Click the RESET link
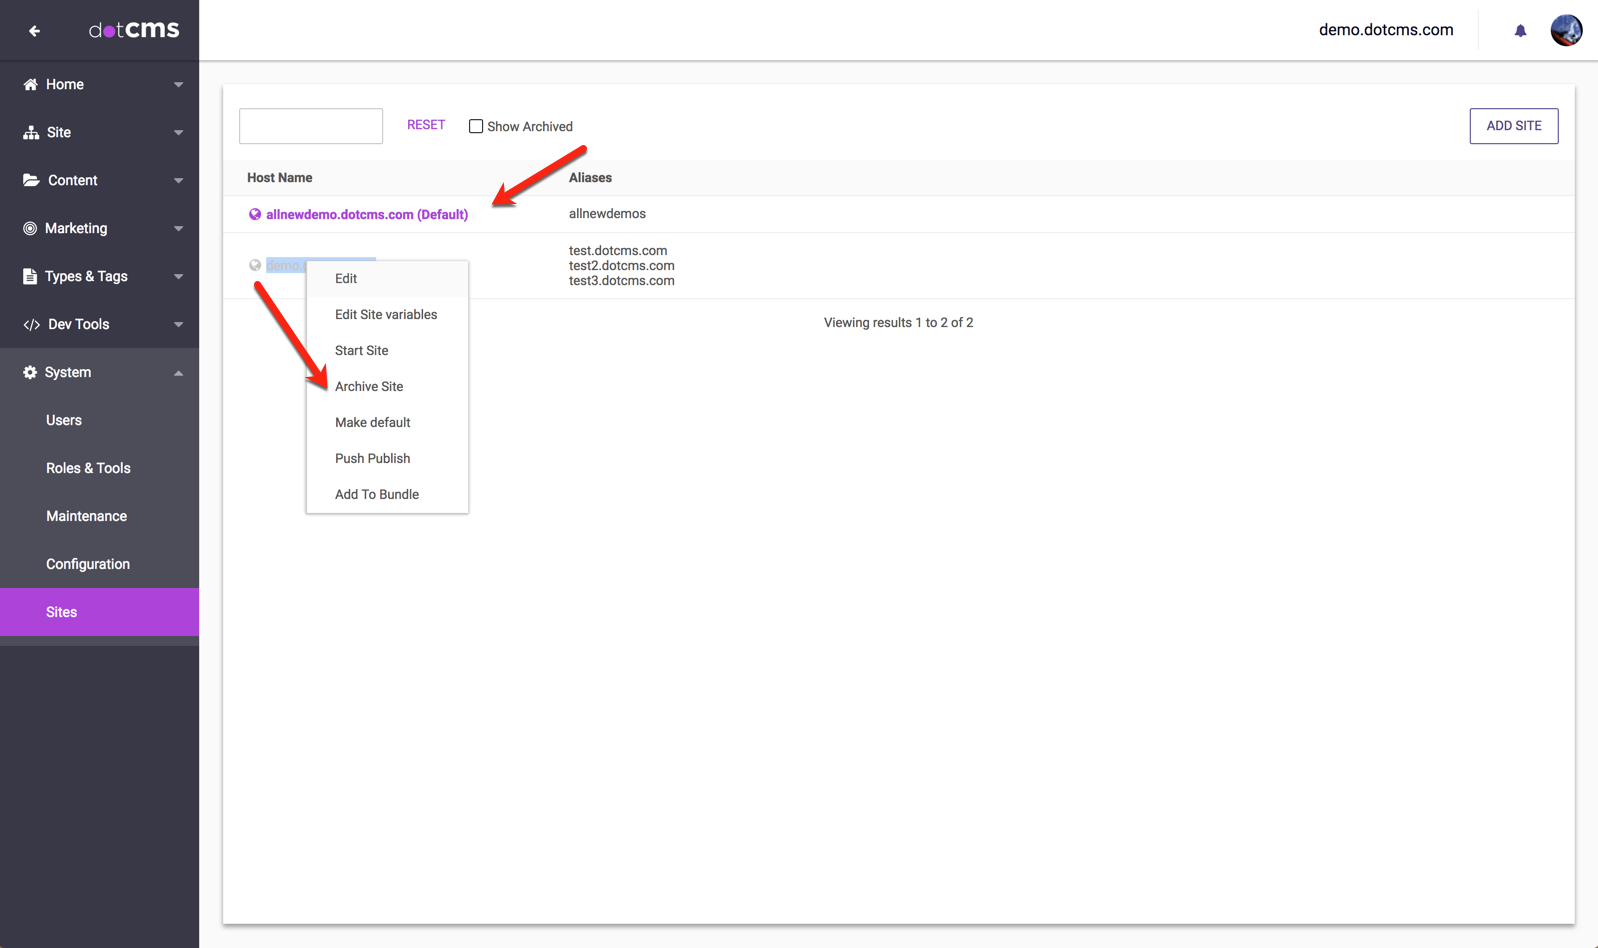 pyautogui.click(x=426, y=125)
